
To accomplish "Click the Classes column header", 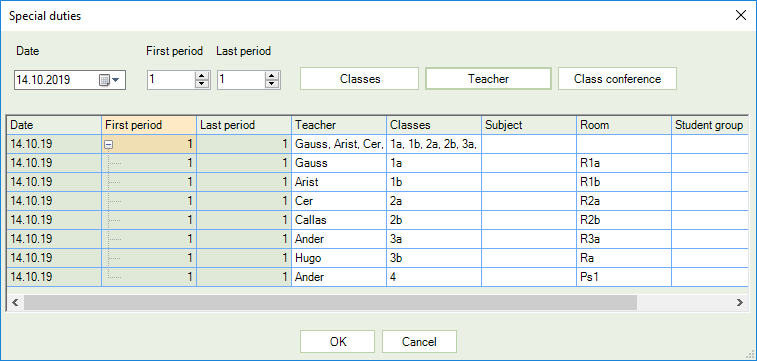I will (x=434, y=125).
